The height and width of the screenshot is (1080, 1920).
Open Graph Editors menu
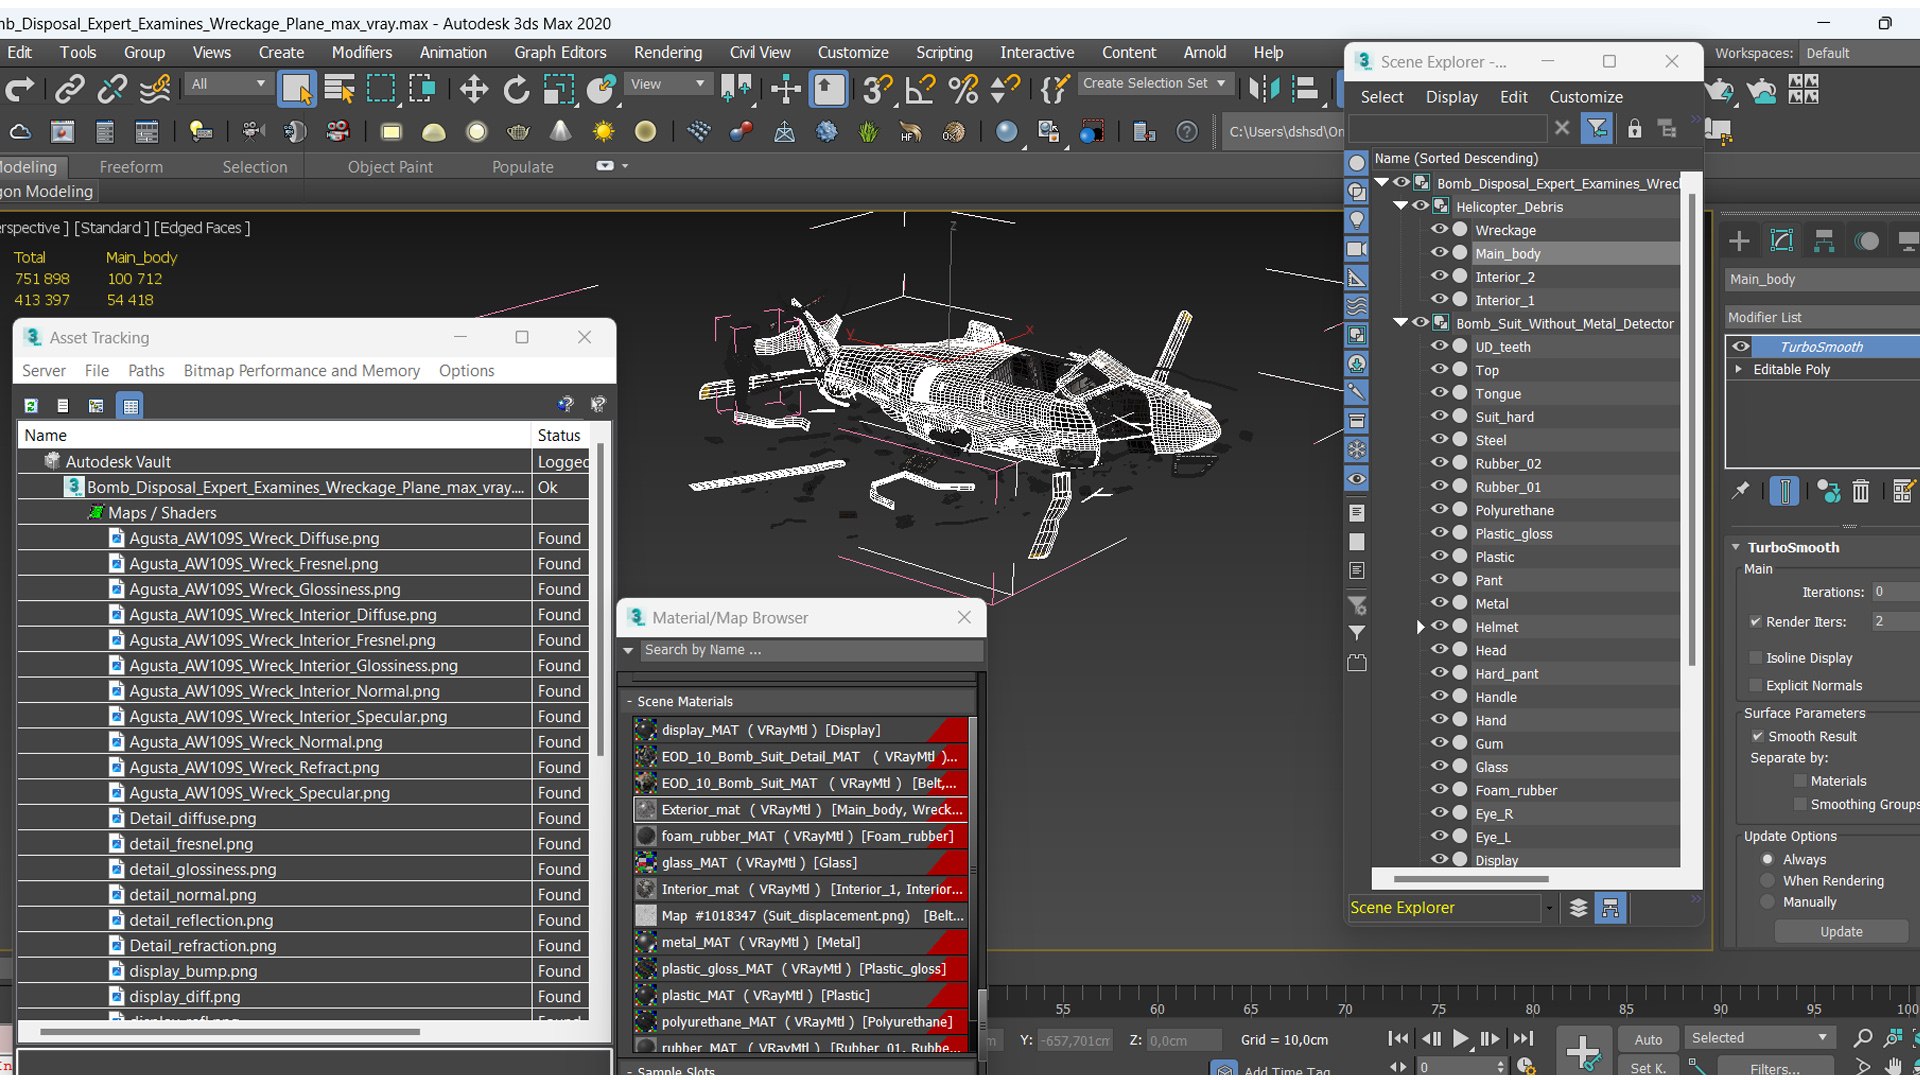(x=560, y=52)
